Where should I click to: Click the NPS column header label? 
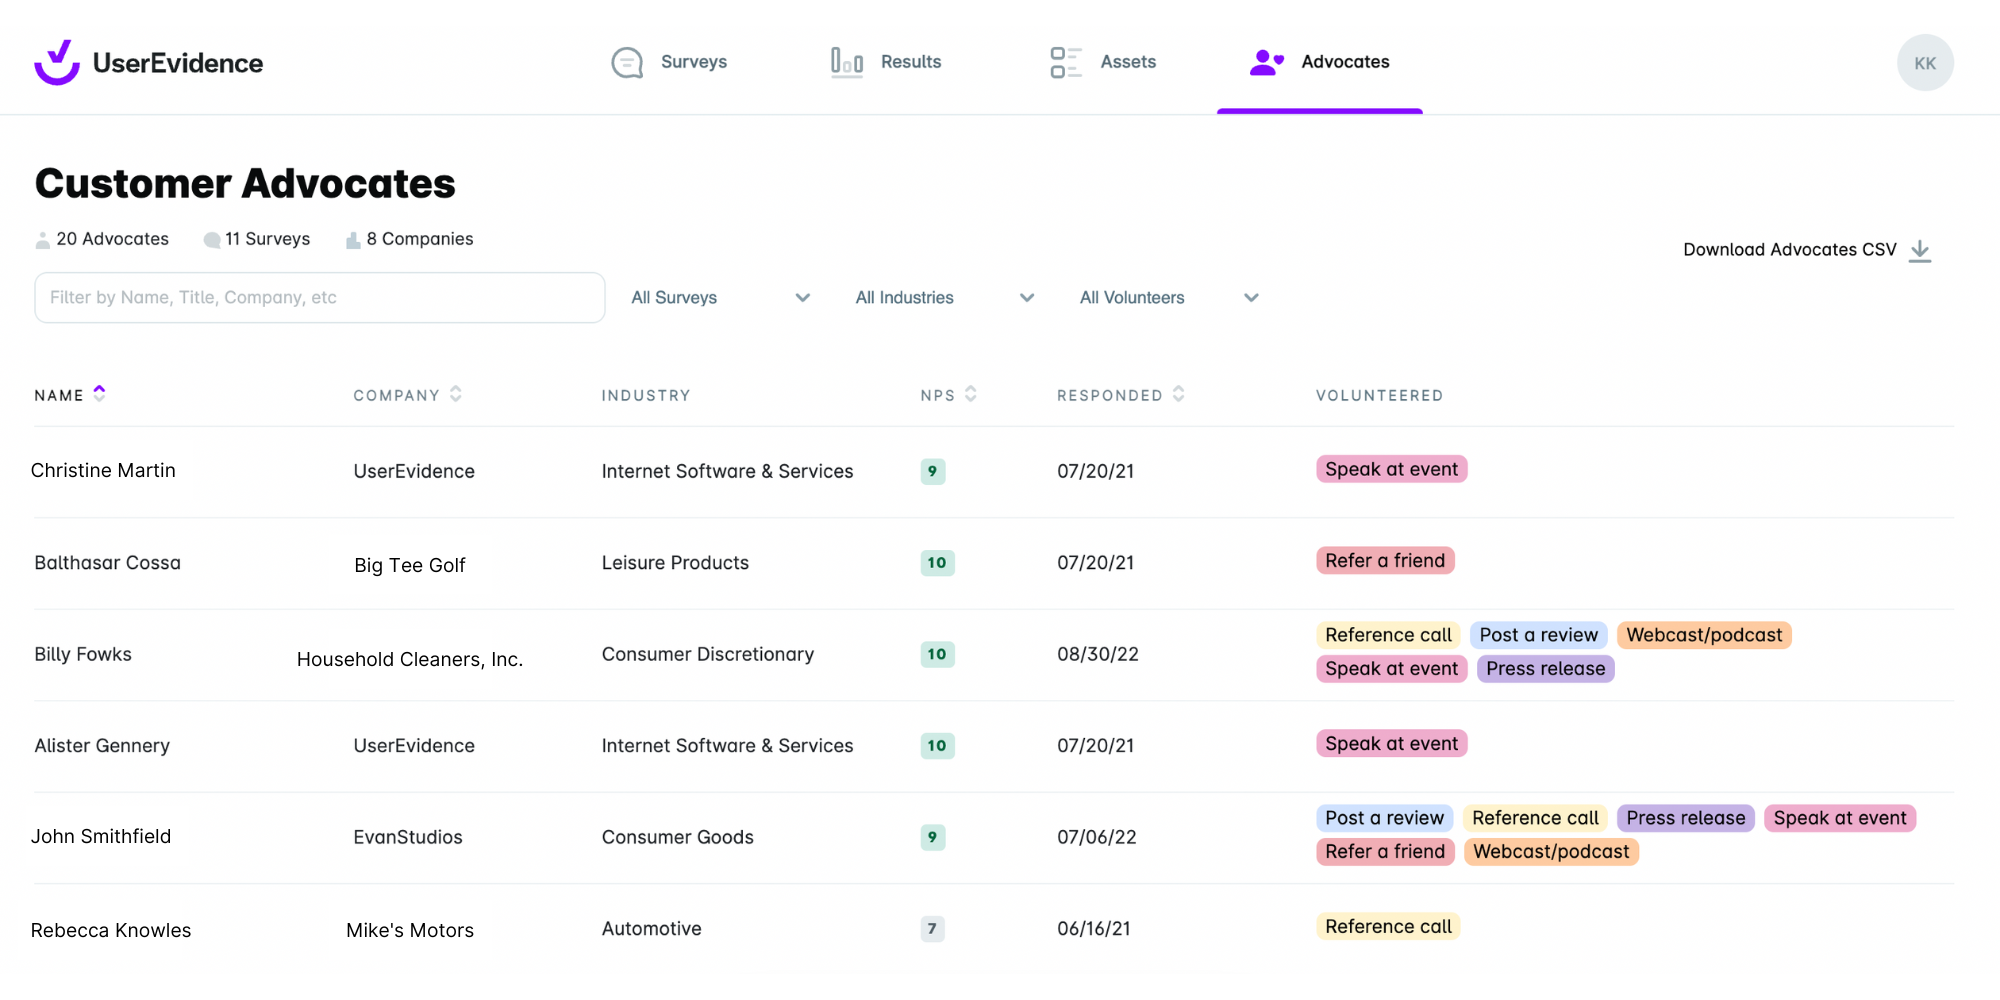pyautogui.click(x=938, y=396)
